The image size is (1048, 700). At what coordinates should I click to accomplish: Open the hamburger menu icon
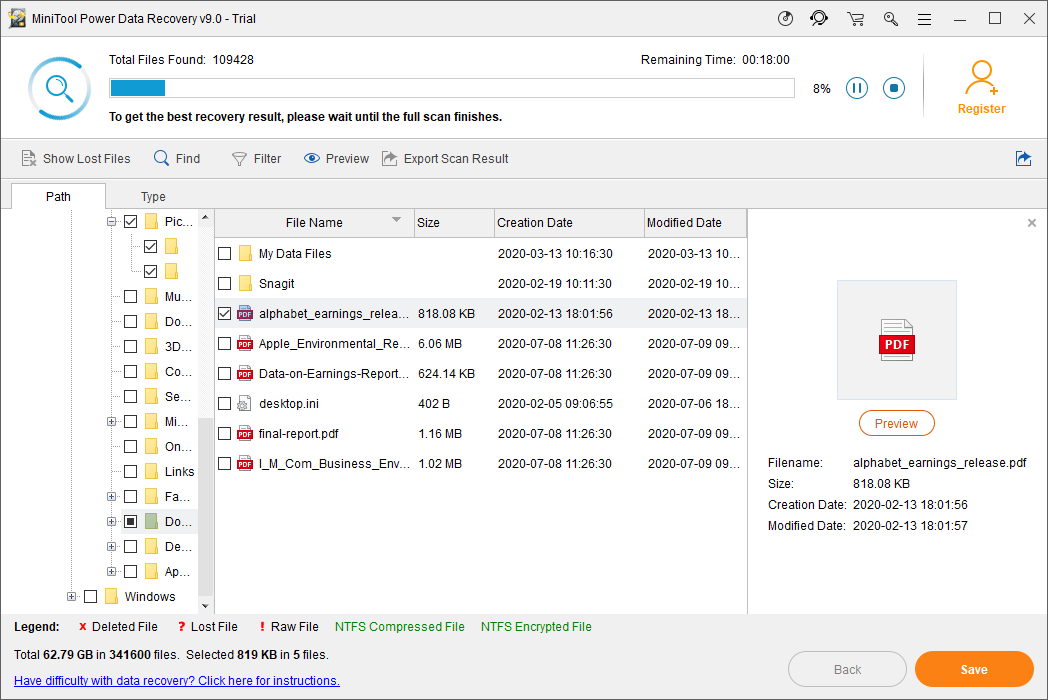tap(924, 19)
